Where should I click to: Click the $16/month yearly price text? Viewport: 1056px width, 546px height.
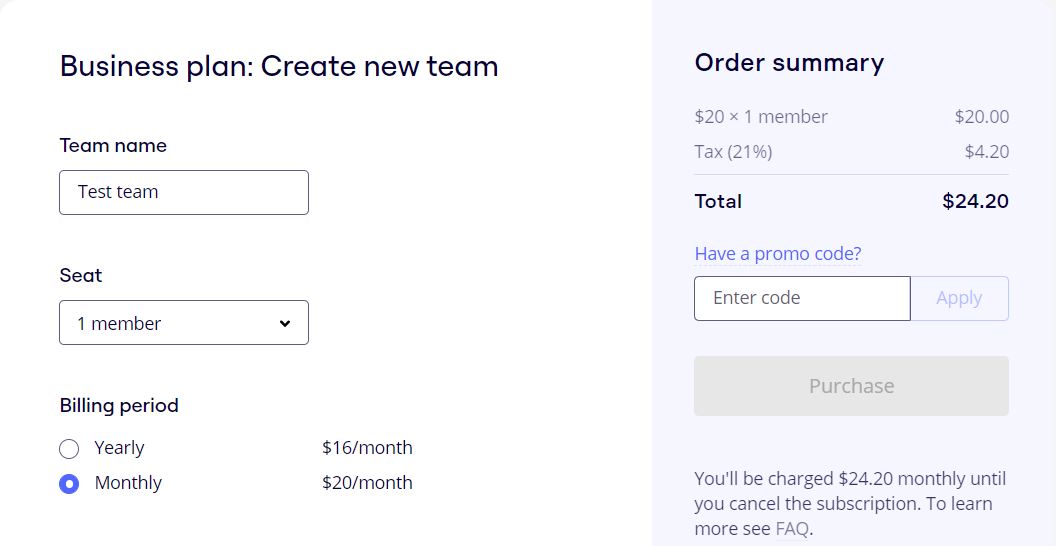tap(367, 448)
